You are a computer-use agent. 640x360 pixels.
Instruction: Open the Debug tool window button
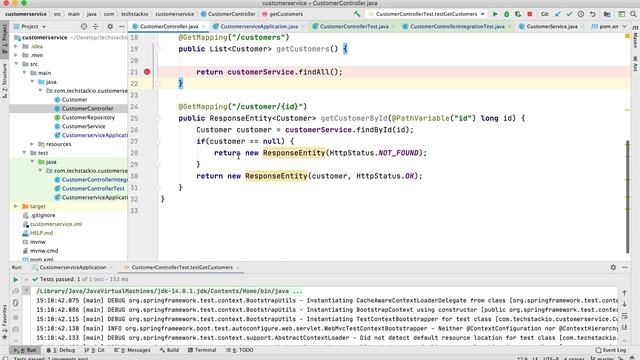pyautogui.click(x=61, y=350)
